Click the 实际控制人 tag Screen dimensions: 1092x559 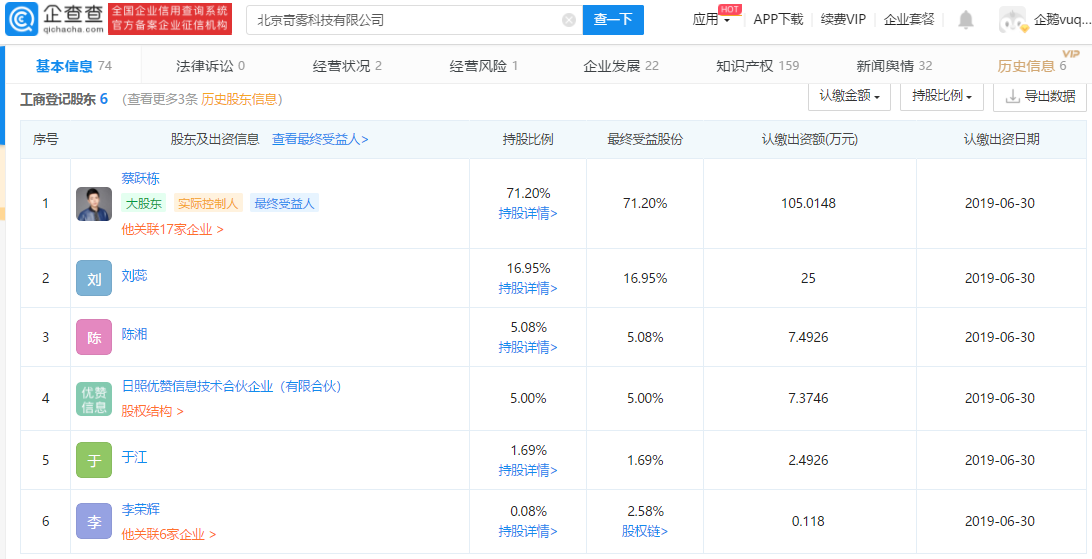coord(208,203)
